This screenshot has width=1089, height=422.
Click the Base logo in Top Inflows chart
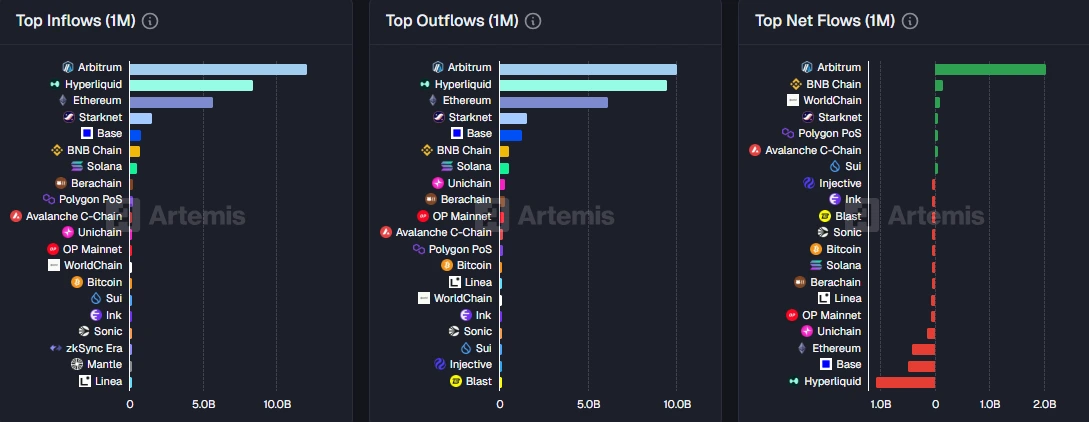pyautogui.click(x=87, y=133)
